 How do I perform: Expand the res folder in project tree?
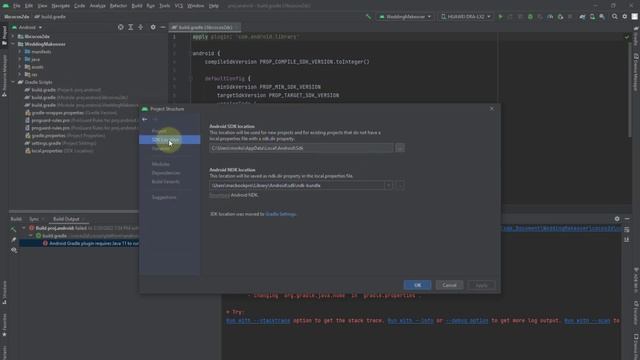[20, 75]
